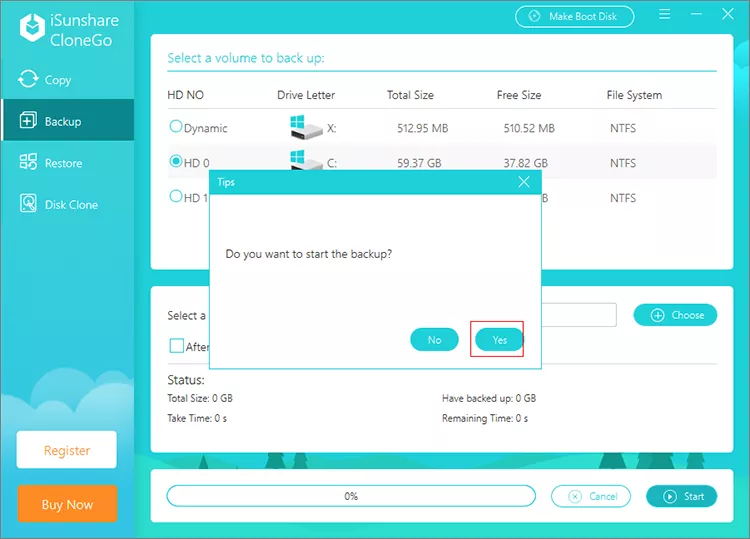Image resolution: width=750 pixels, height=539 pixels.
Task: Click the Free Size column header
Action: 519,95
